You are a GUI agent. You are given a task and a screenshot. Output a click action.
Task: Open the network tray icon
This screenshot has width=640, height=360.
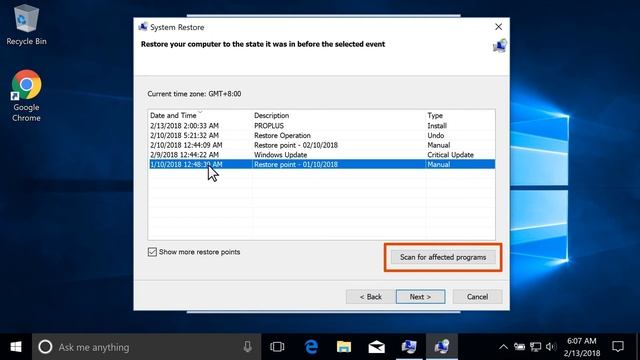tap(536, 347)
